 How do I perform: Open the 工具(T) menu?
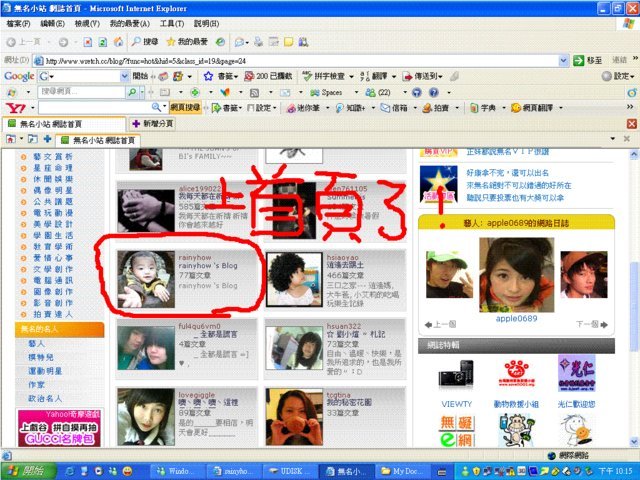(x=171, y=24)
